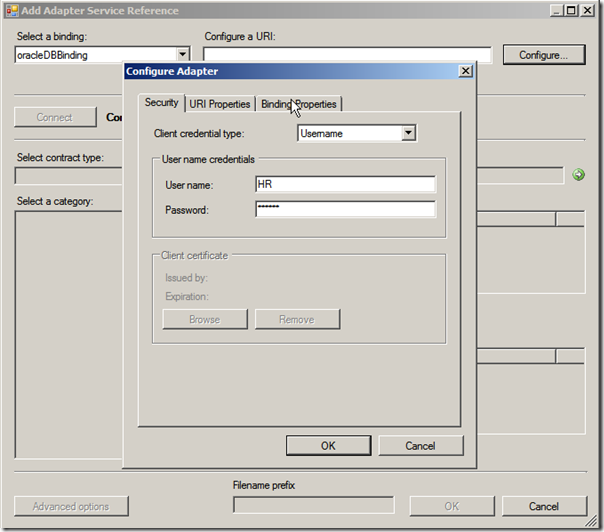Click the Add Adapter Service Reference title icon
Viewport: 604px width, 532px height.
pos(12,11)
